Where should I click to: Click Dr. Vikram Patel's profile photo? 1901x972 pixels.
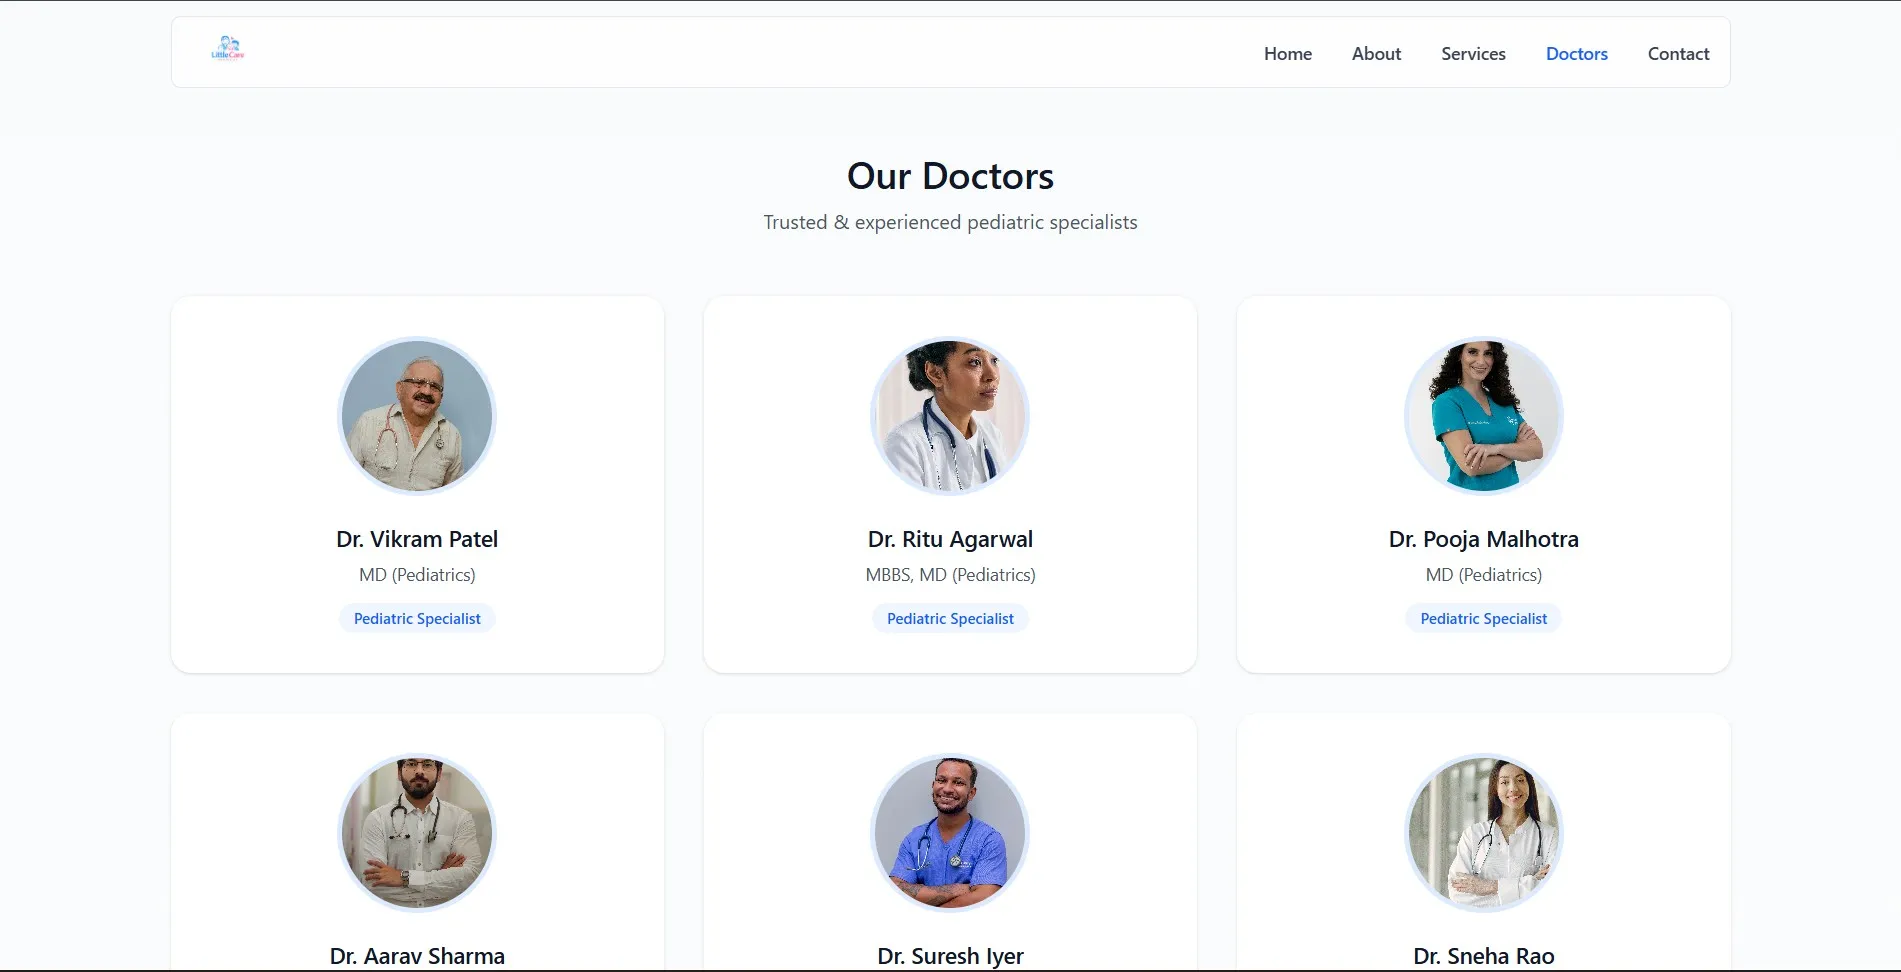point(417,416)
